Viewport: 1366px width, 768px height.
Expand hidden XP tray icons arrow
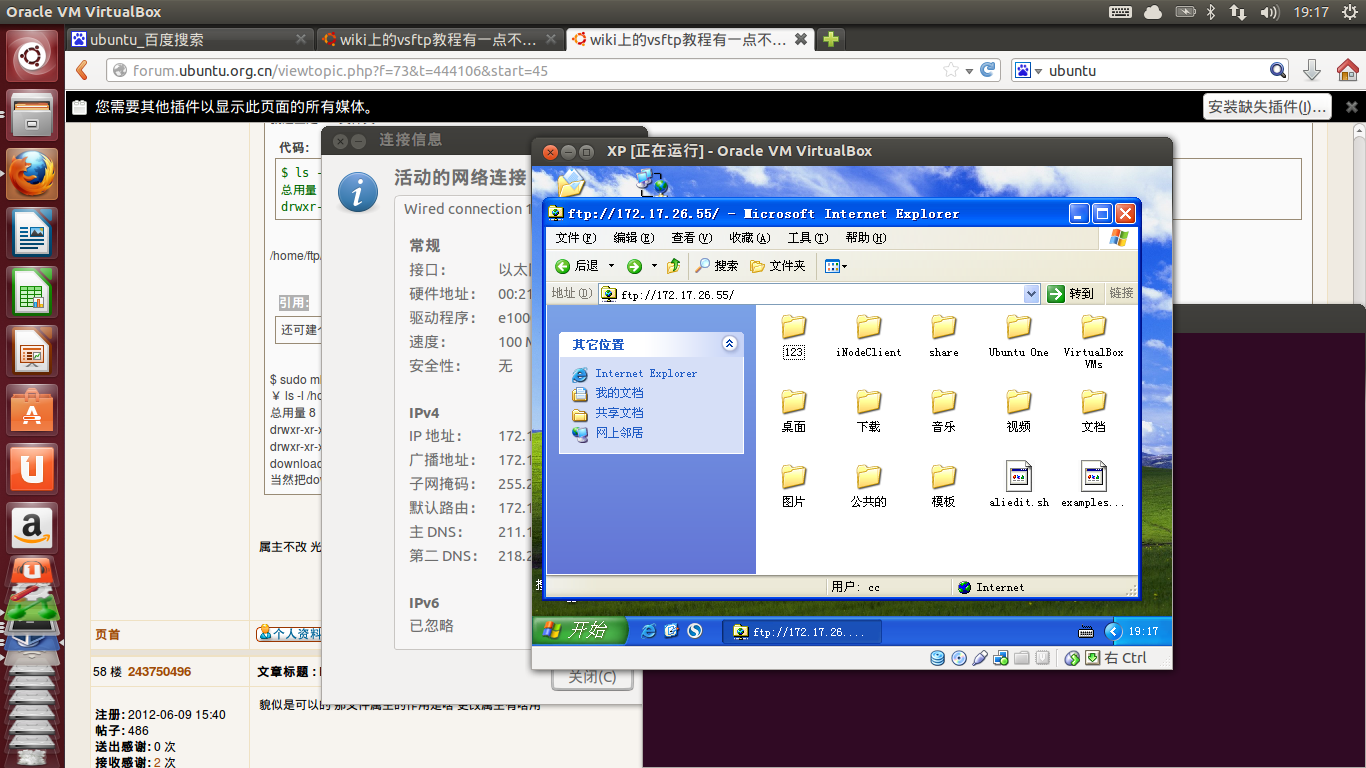pyautogui.click(x=1113, y=631)
